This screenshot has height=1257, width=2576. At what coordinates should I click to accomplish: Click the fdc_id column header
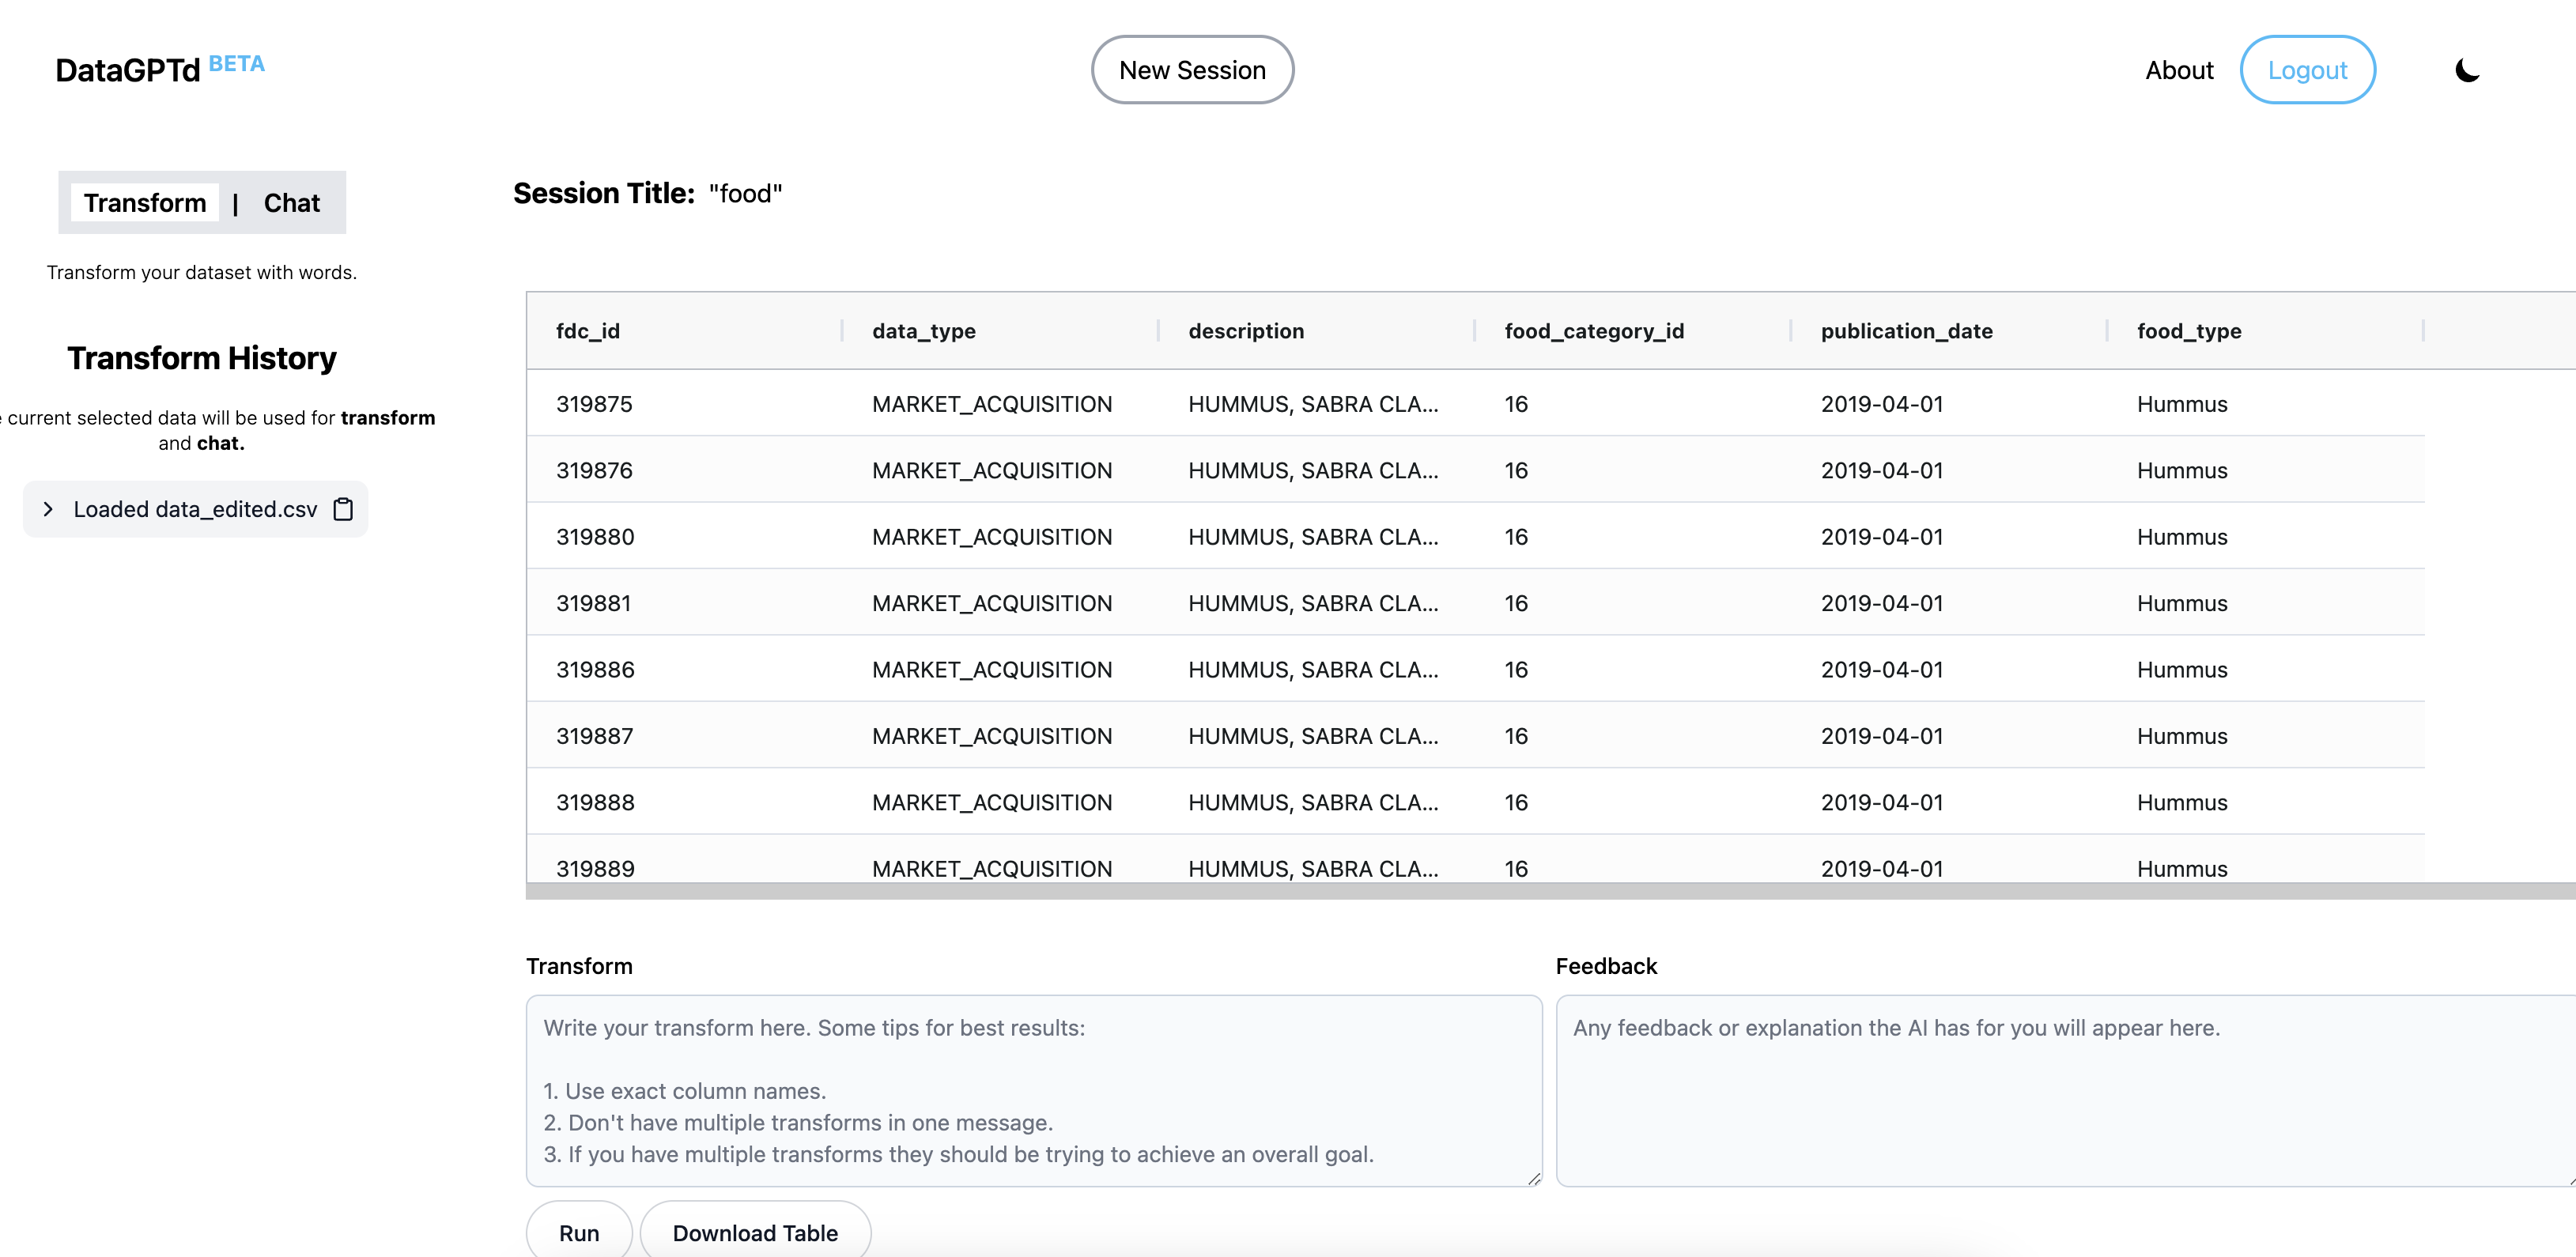588,331
